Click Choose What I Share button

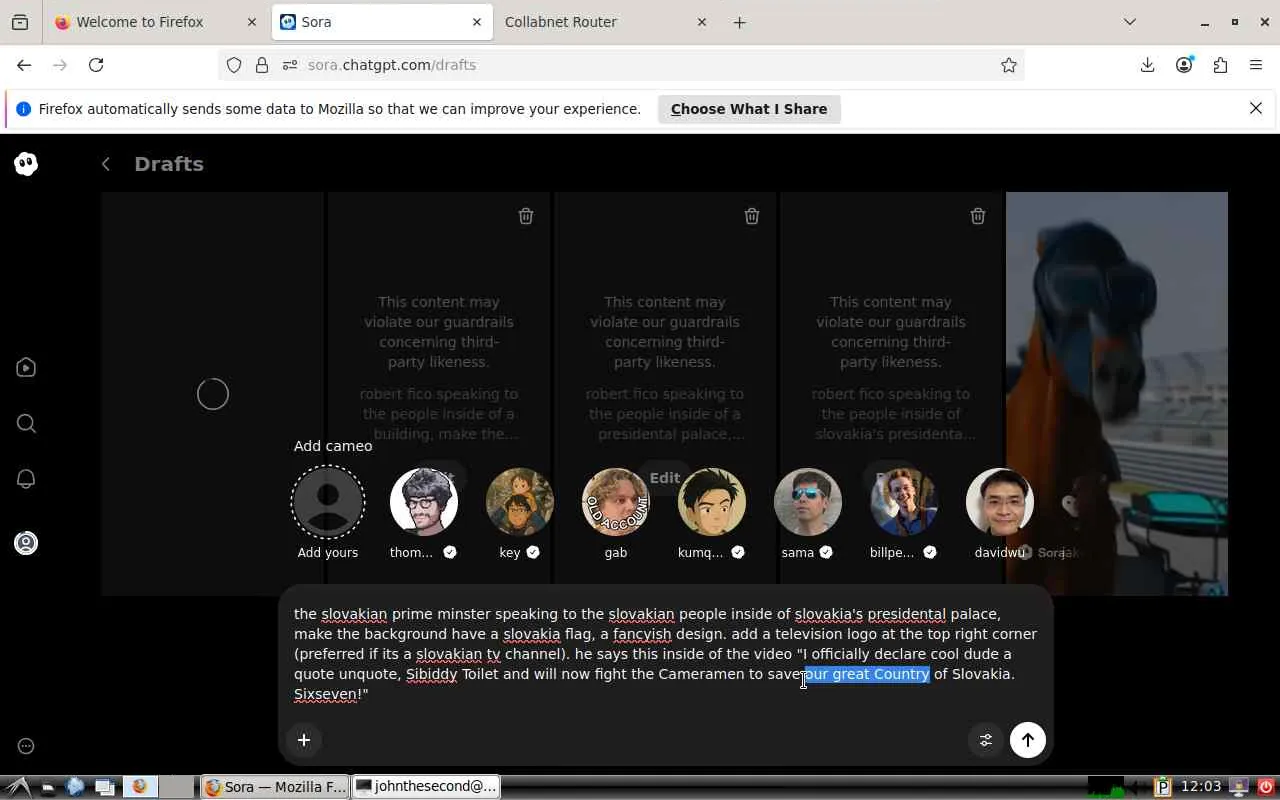pos(749,109)
